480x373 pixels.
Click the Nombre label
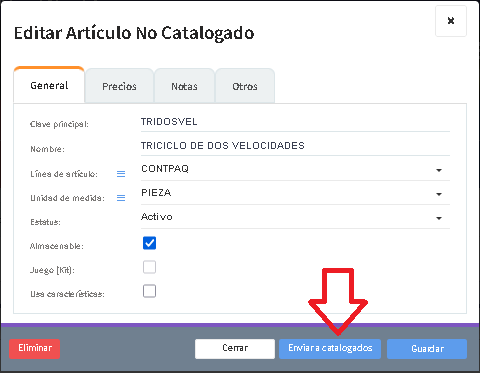(47, 149)
